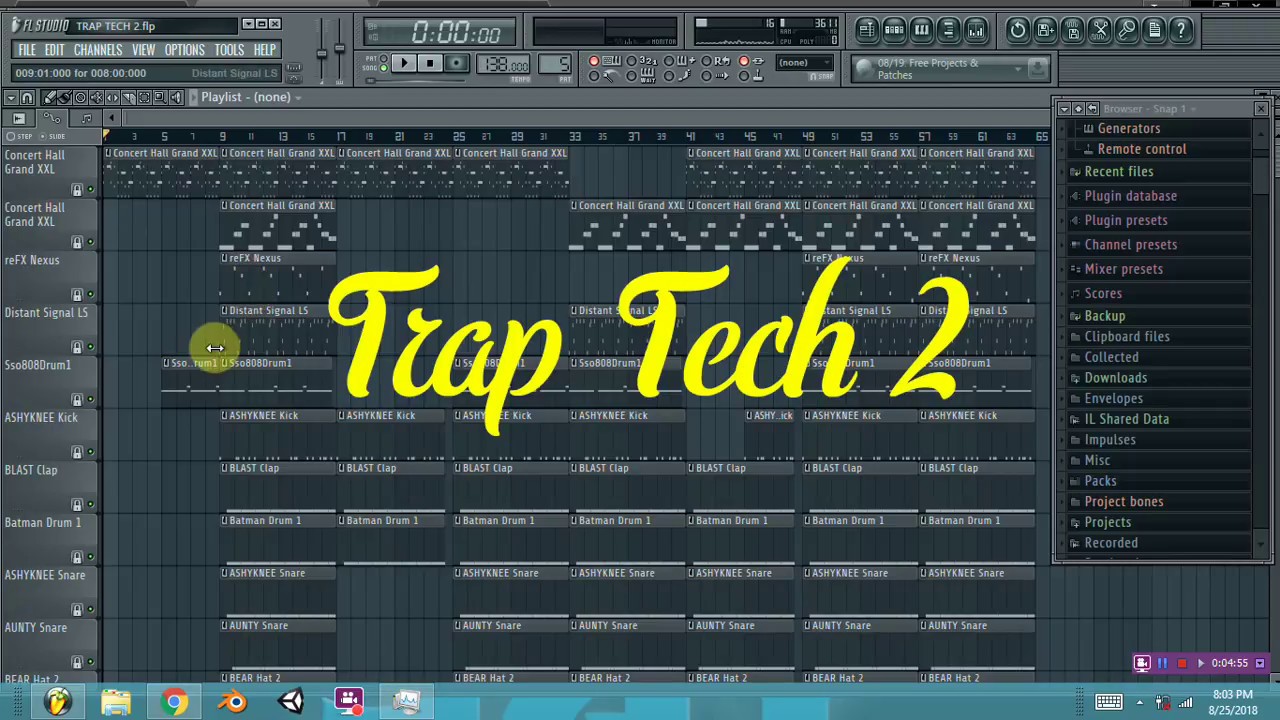
Task: Click the news panel download button
Action: coord(1037,69)
